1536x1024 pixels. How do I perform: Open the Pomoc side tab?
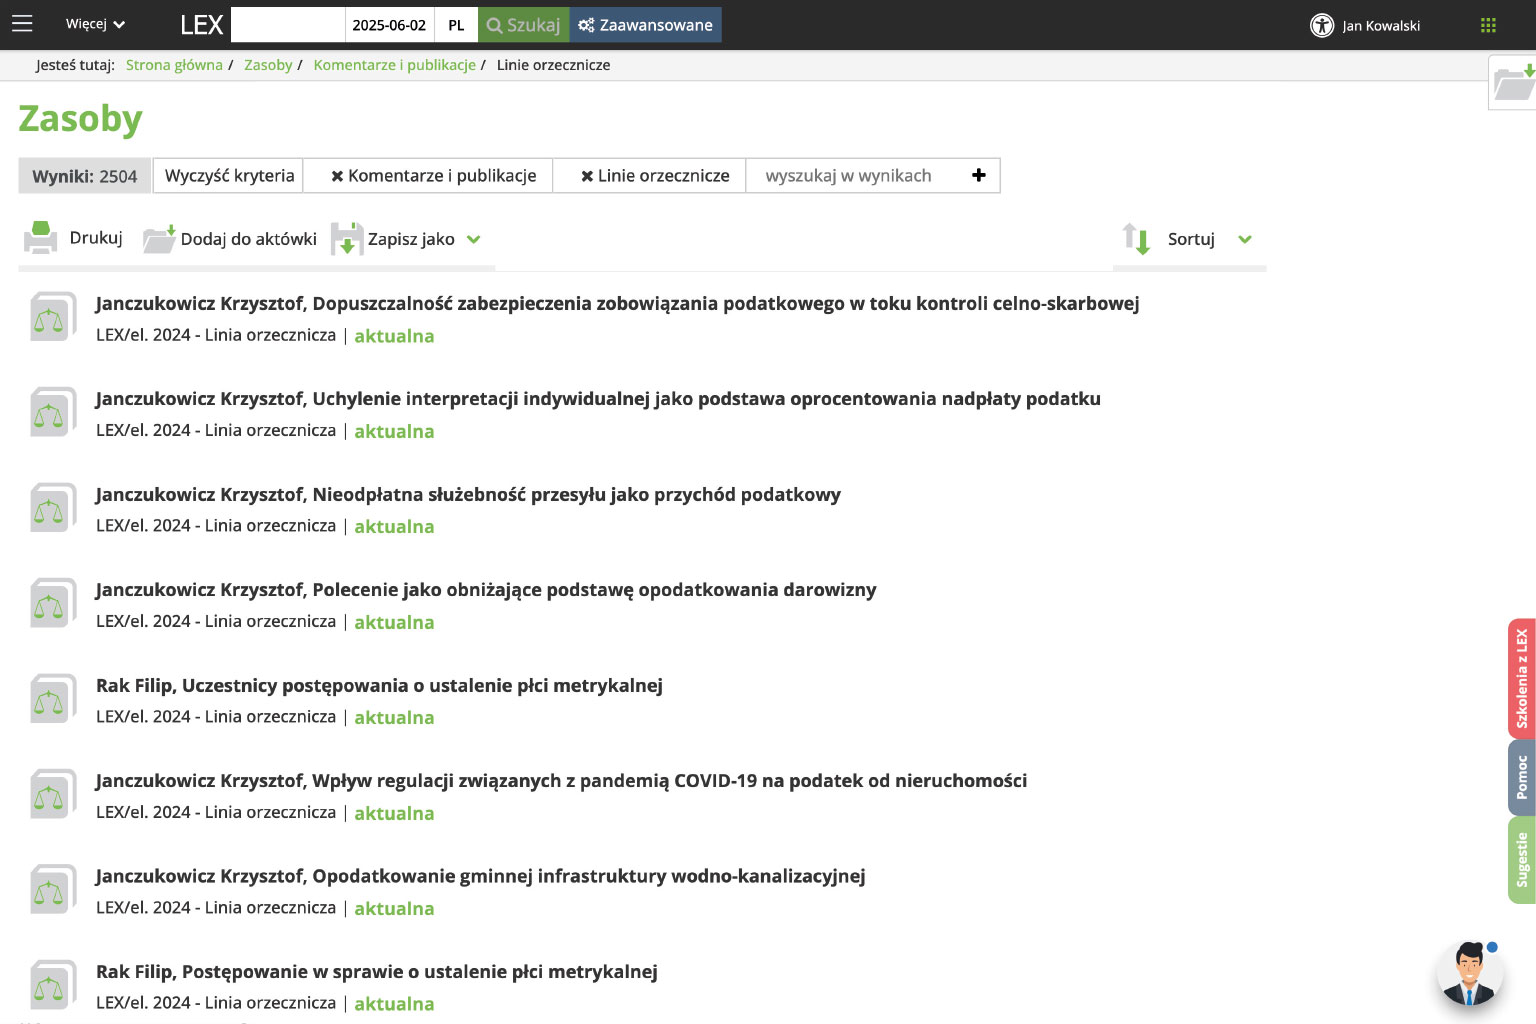1521,777
